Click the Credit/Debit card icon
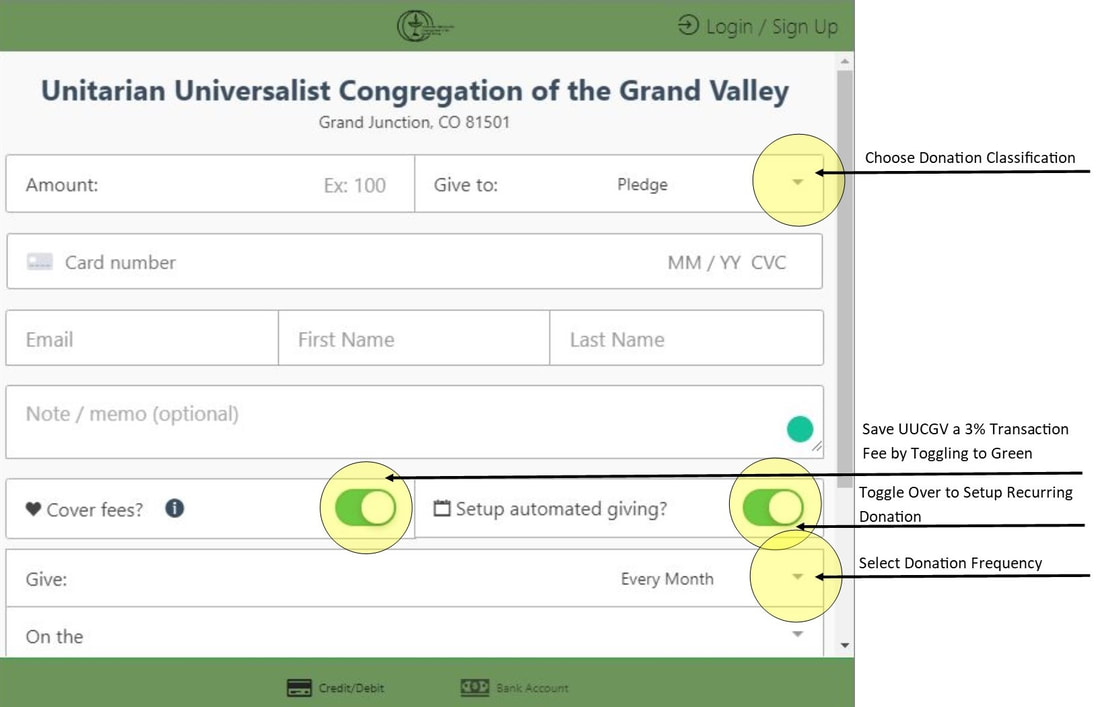The image size is (1100, 707). [300, 688]
